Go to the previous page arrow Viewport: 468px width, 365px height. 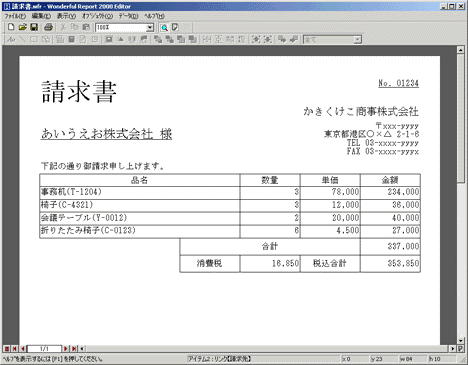click(x=22, y=349)
